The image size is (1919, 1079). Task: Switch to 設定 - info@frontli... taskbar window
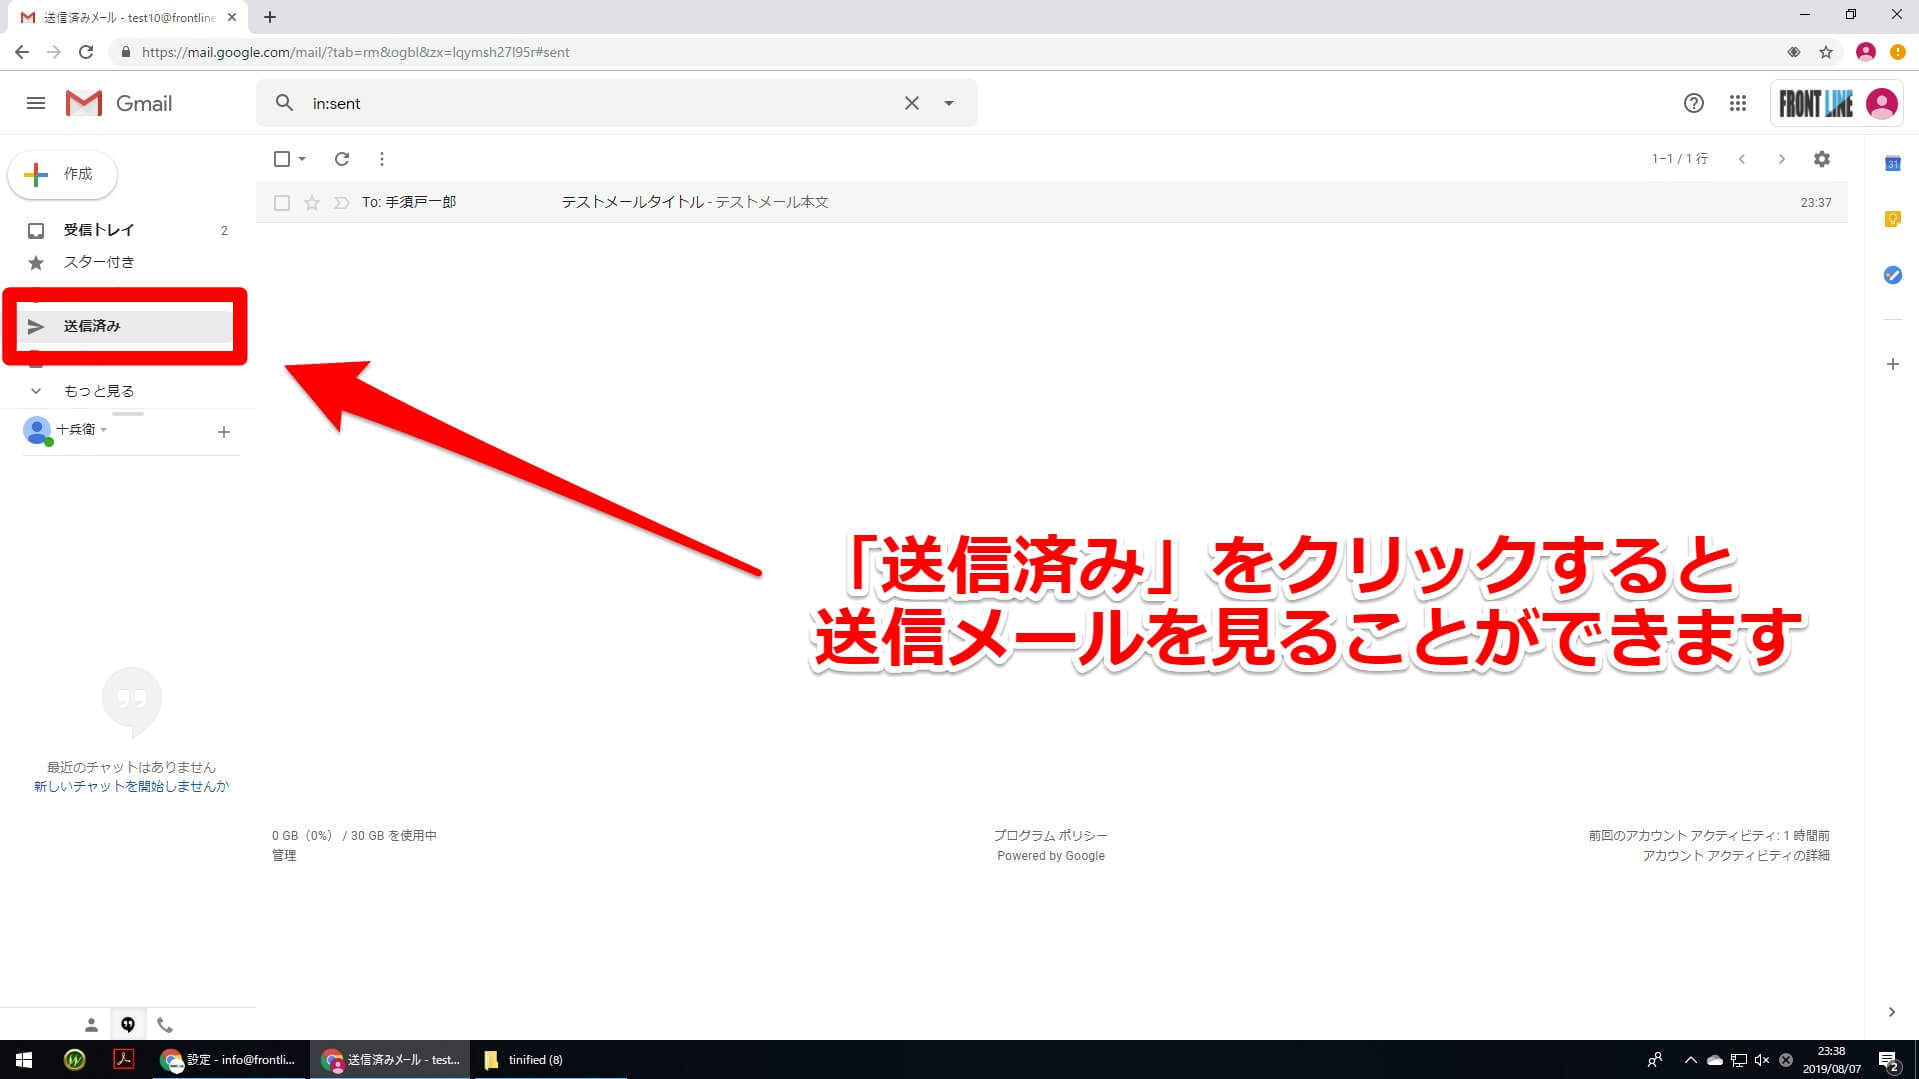[229, 1060]
